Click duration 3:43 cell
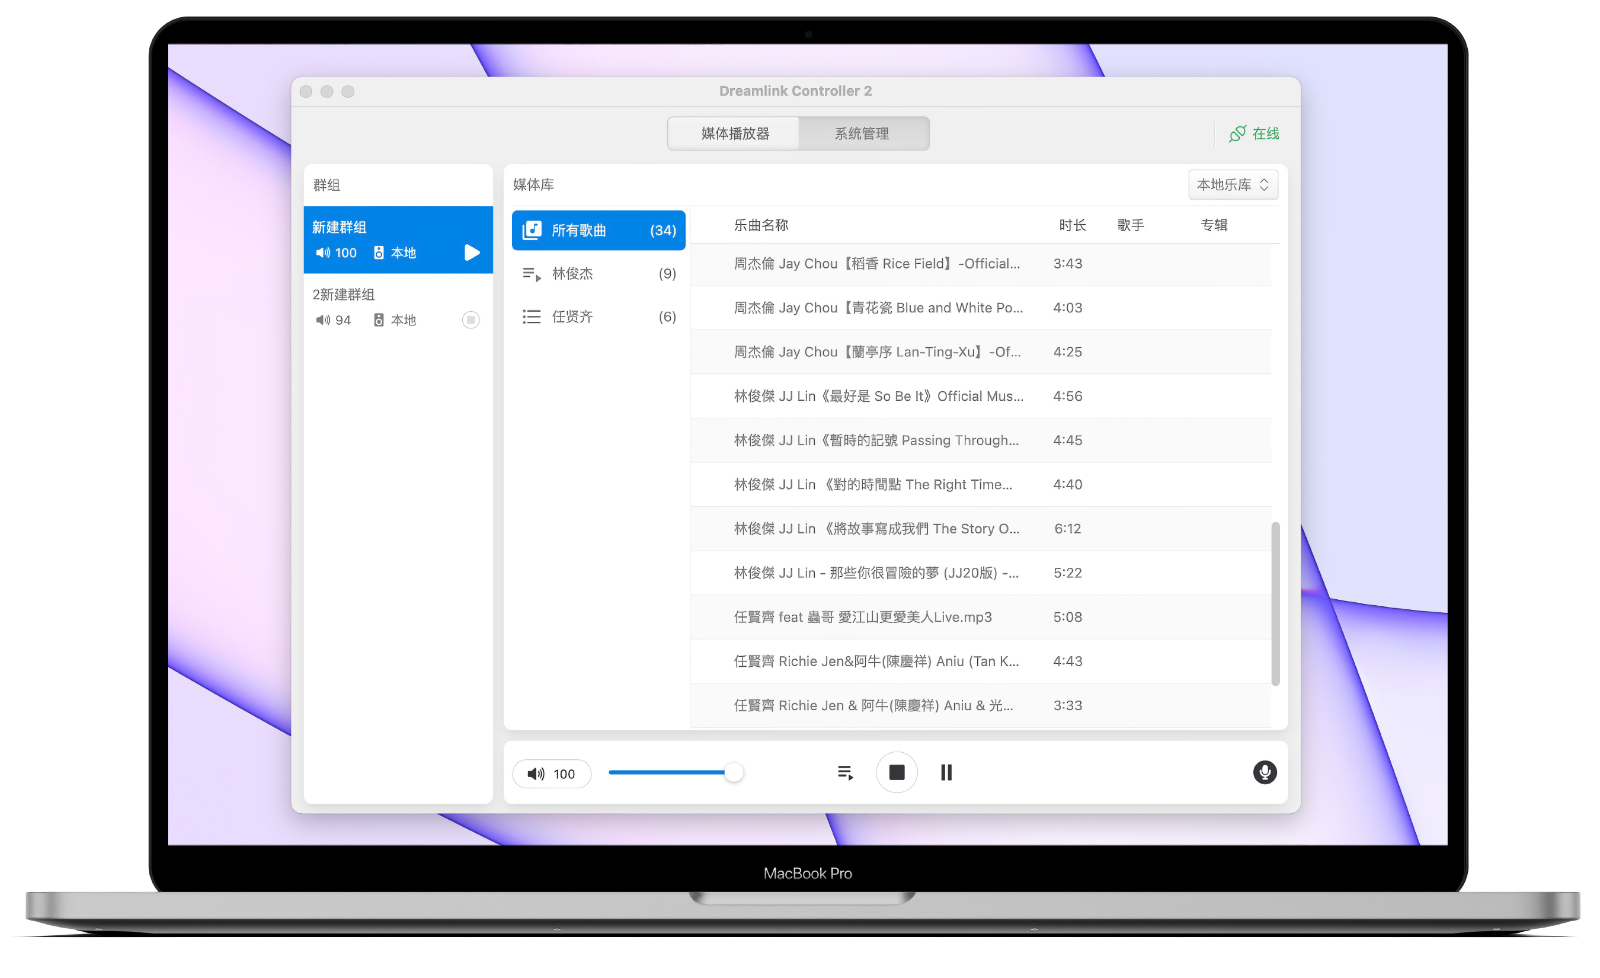 (x=1067, y=264)
